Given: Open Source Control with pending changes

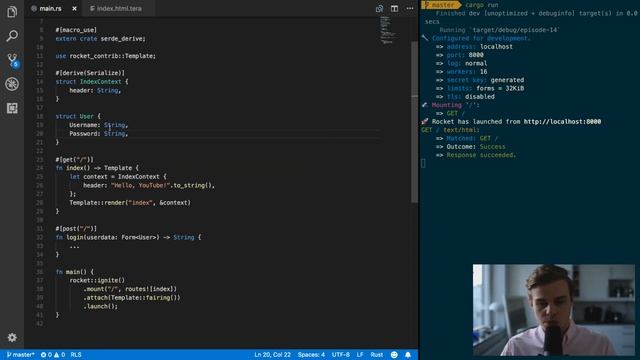Looking at the screenshot, I should tap(12, 60).
